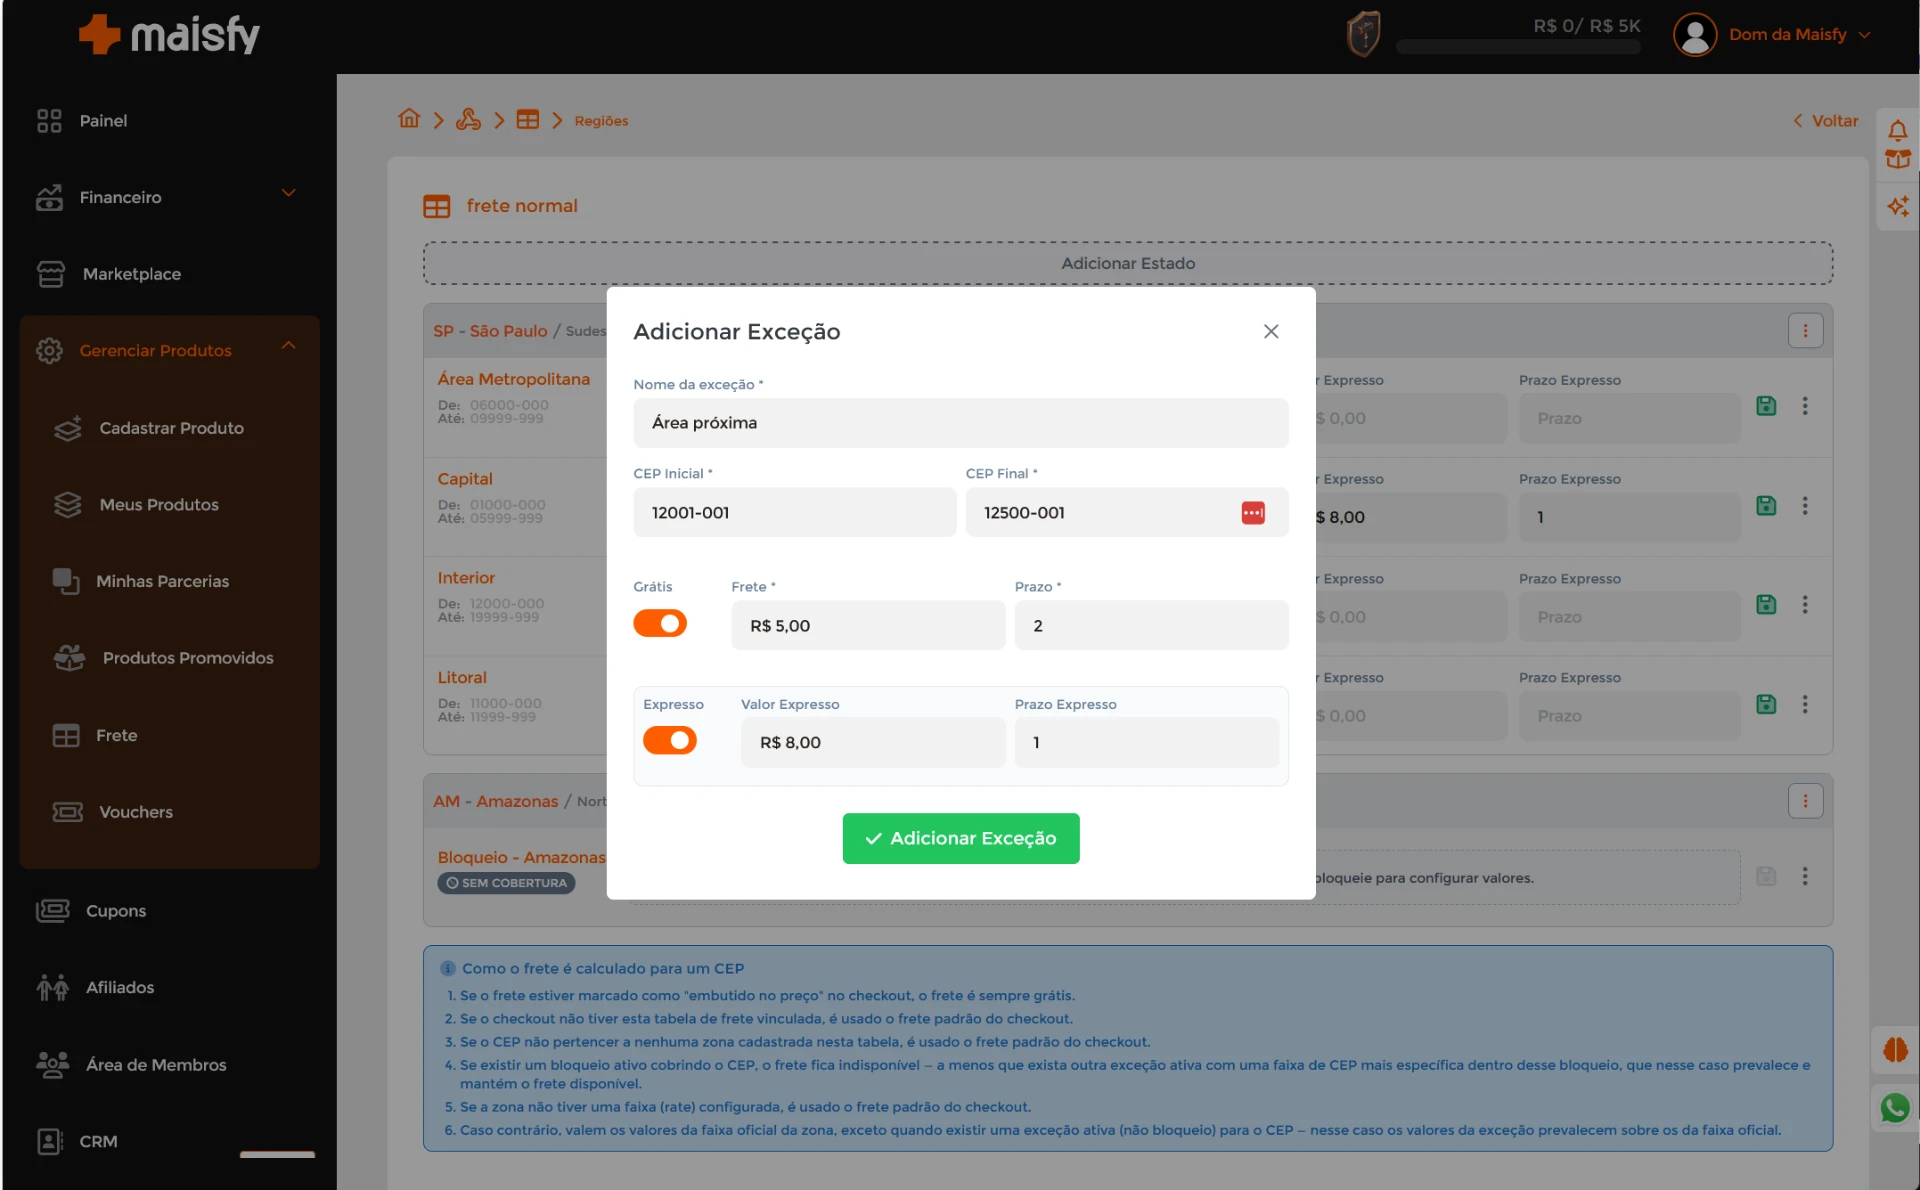Click the Frete value field R$ 5,00
The height and width of the screenshot is (1190, 1920).
pos(868,625)
